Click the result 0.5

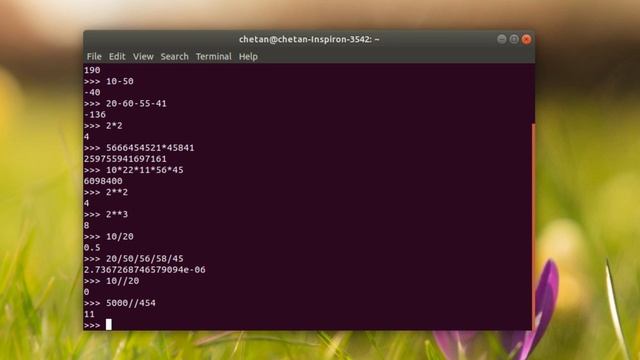pos(92,247)
